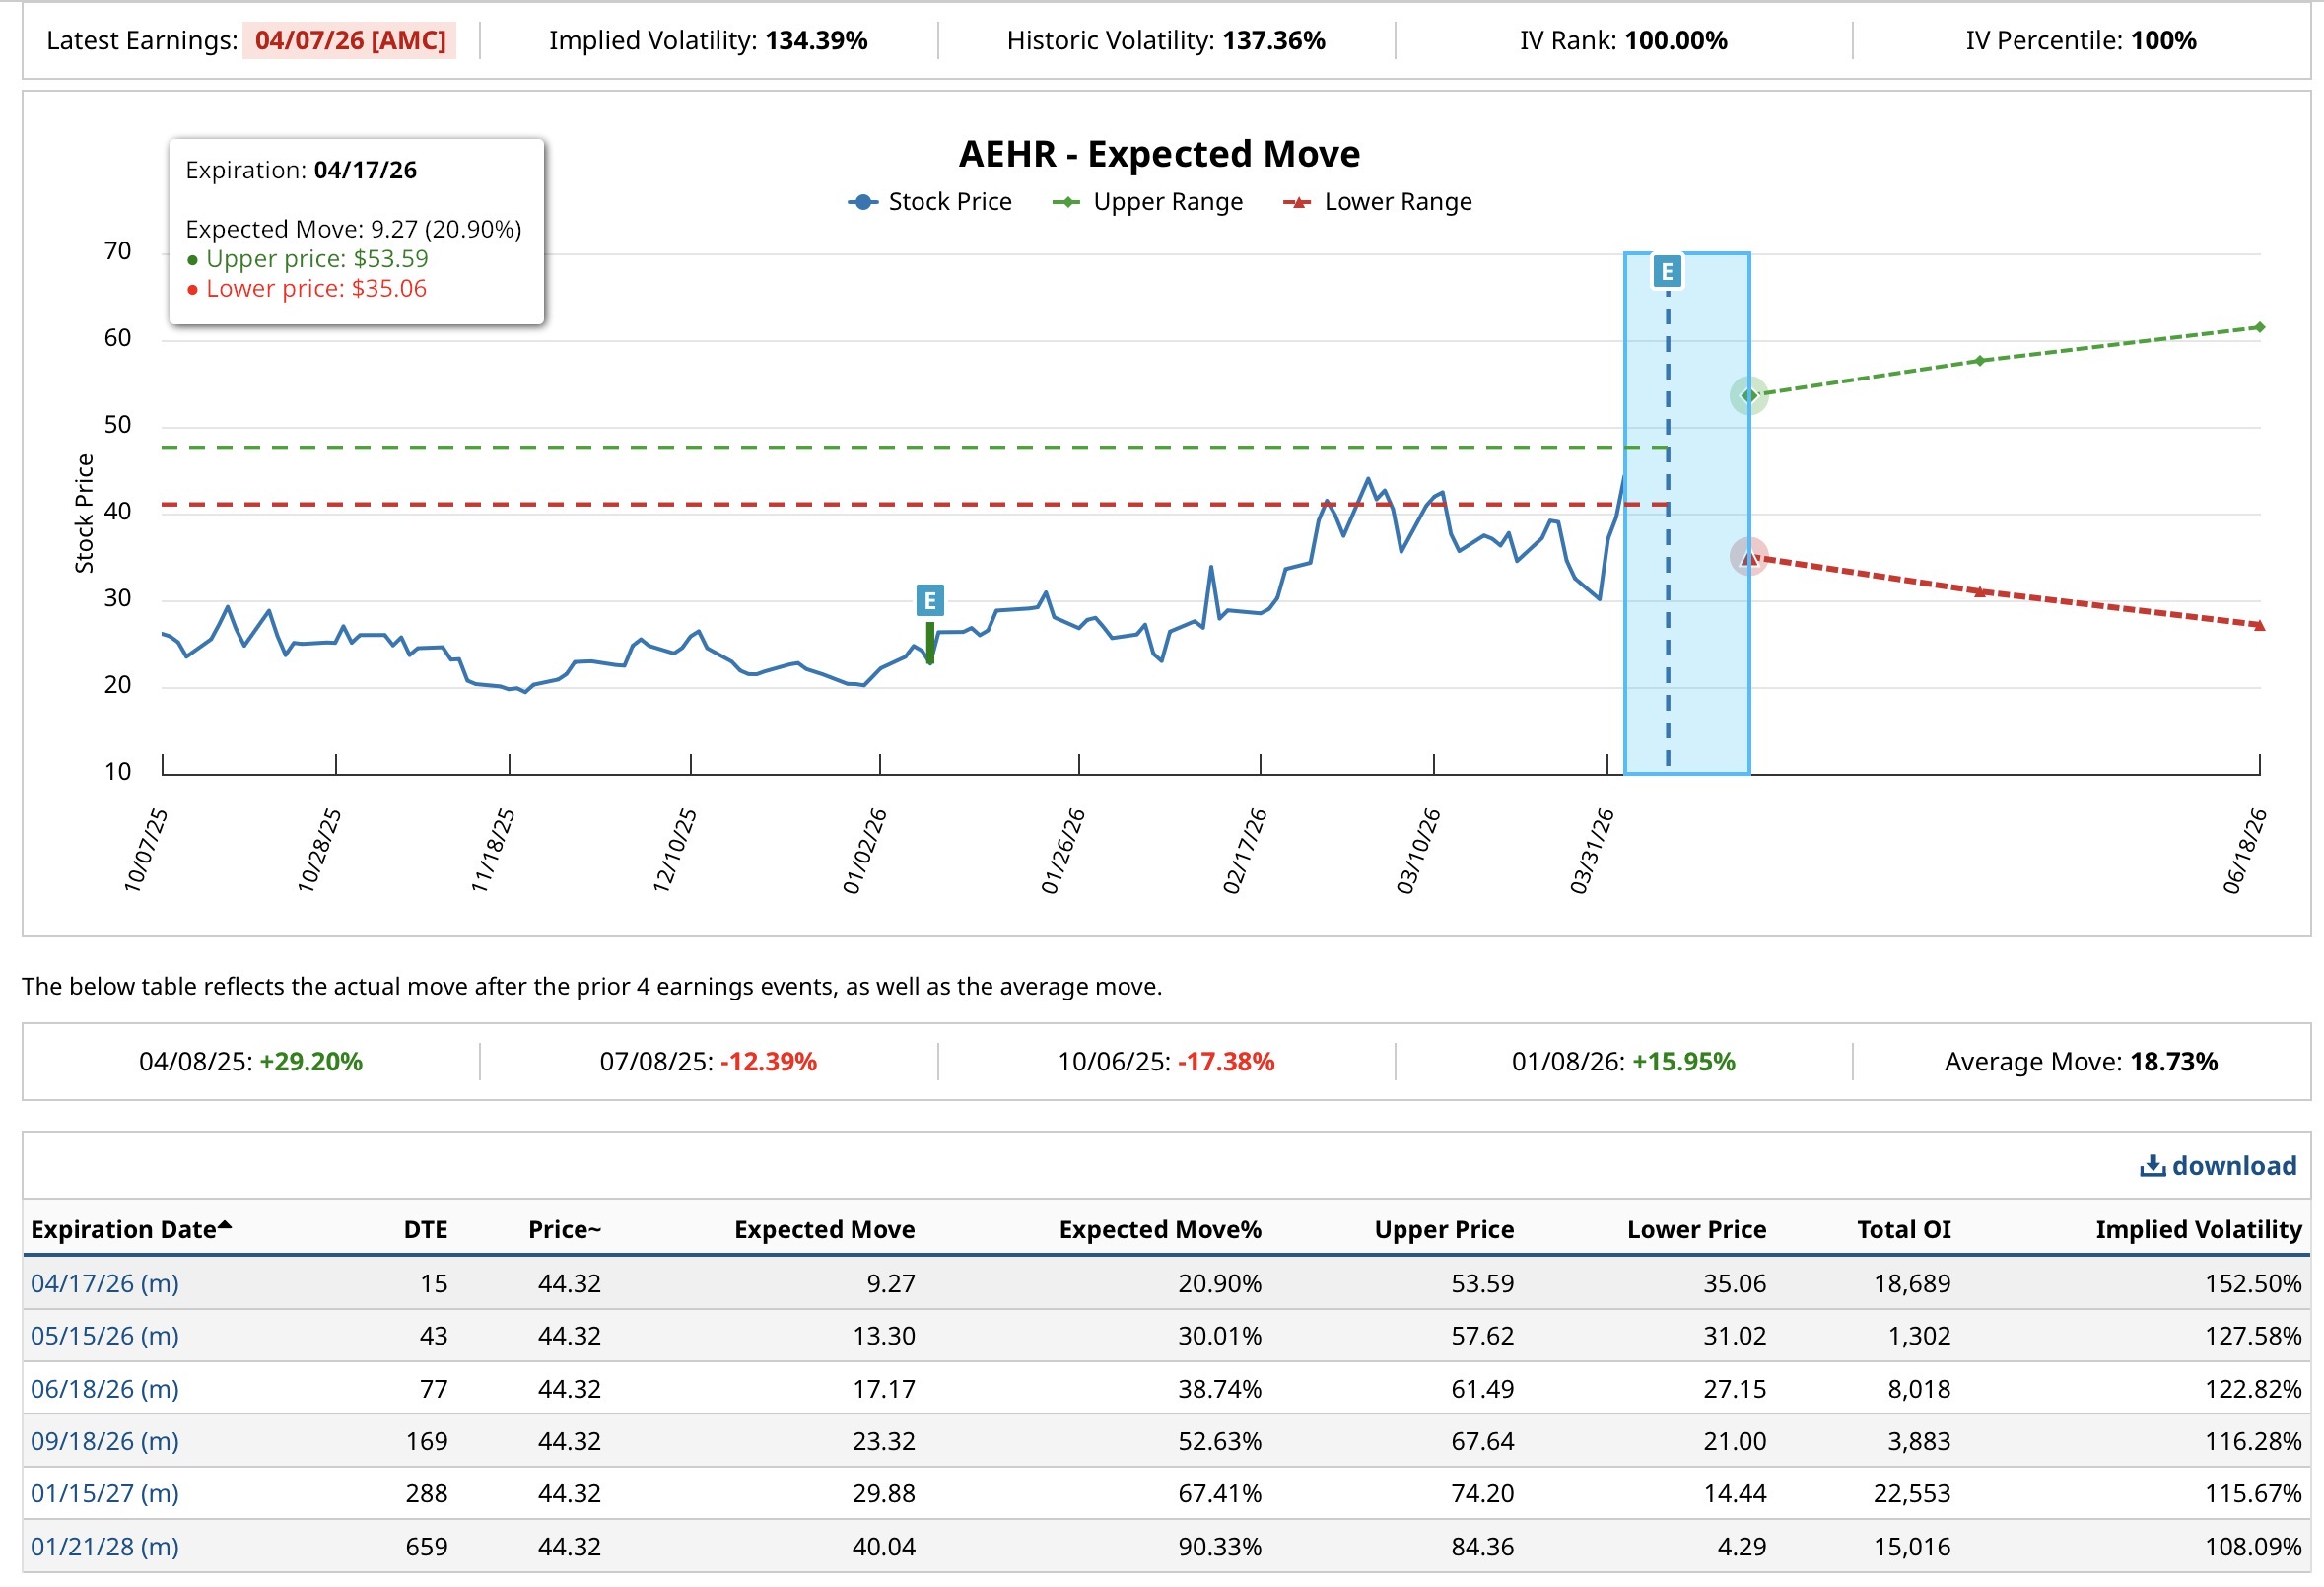Click the latest earnings date 04/07/26 [AMC] badge
The height and width of the screenshot is (1587, 2324).
coord(350,41)
